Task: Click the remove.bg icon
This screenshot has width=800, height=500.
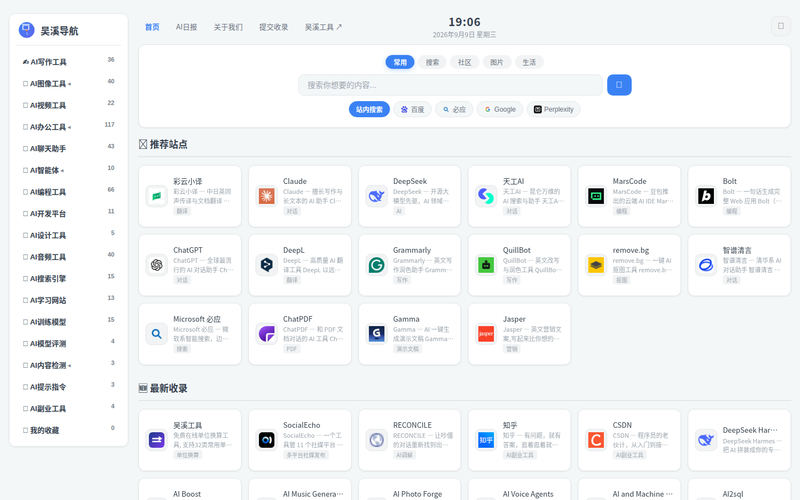Action: (596, 265)
